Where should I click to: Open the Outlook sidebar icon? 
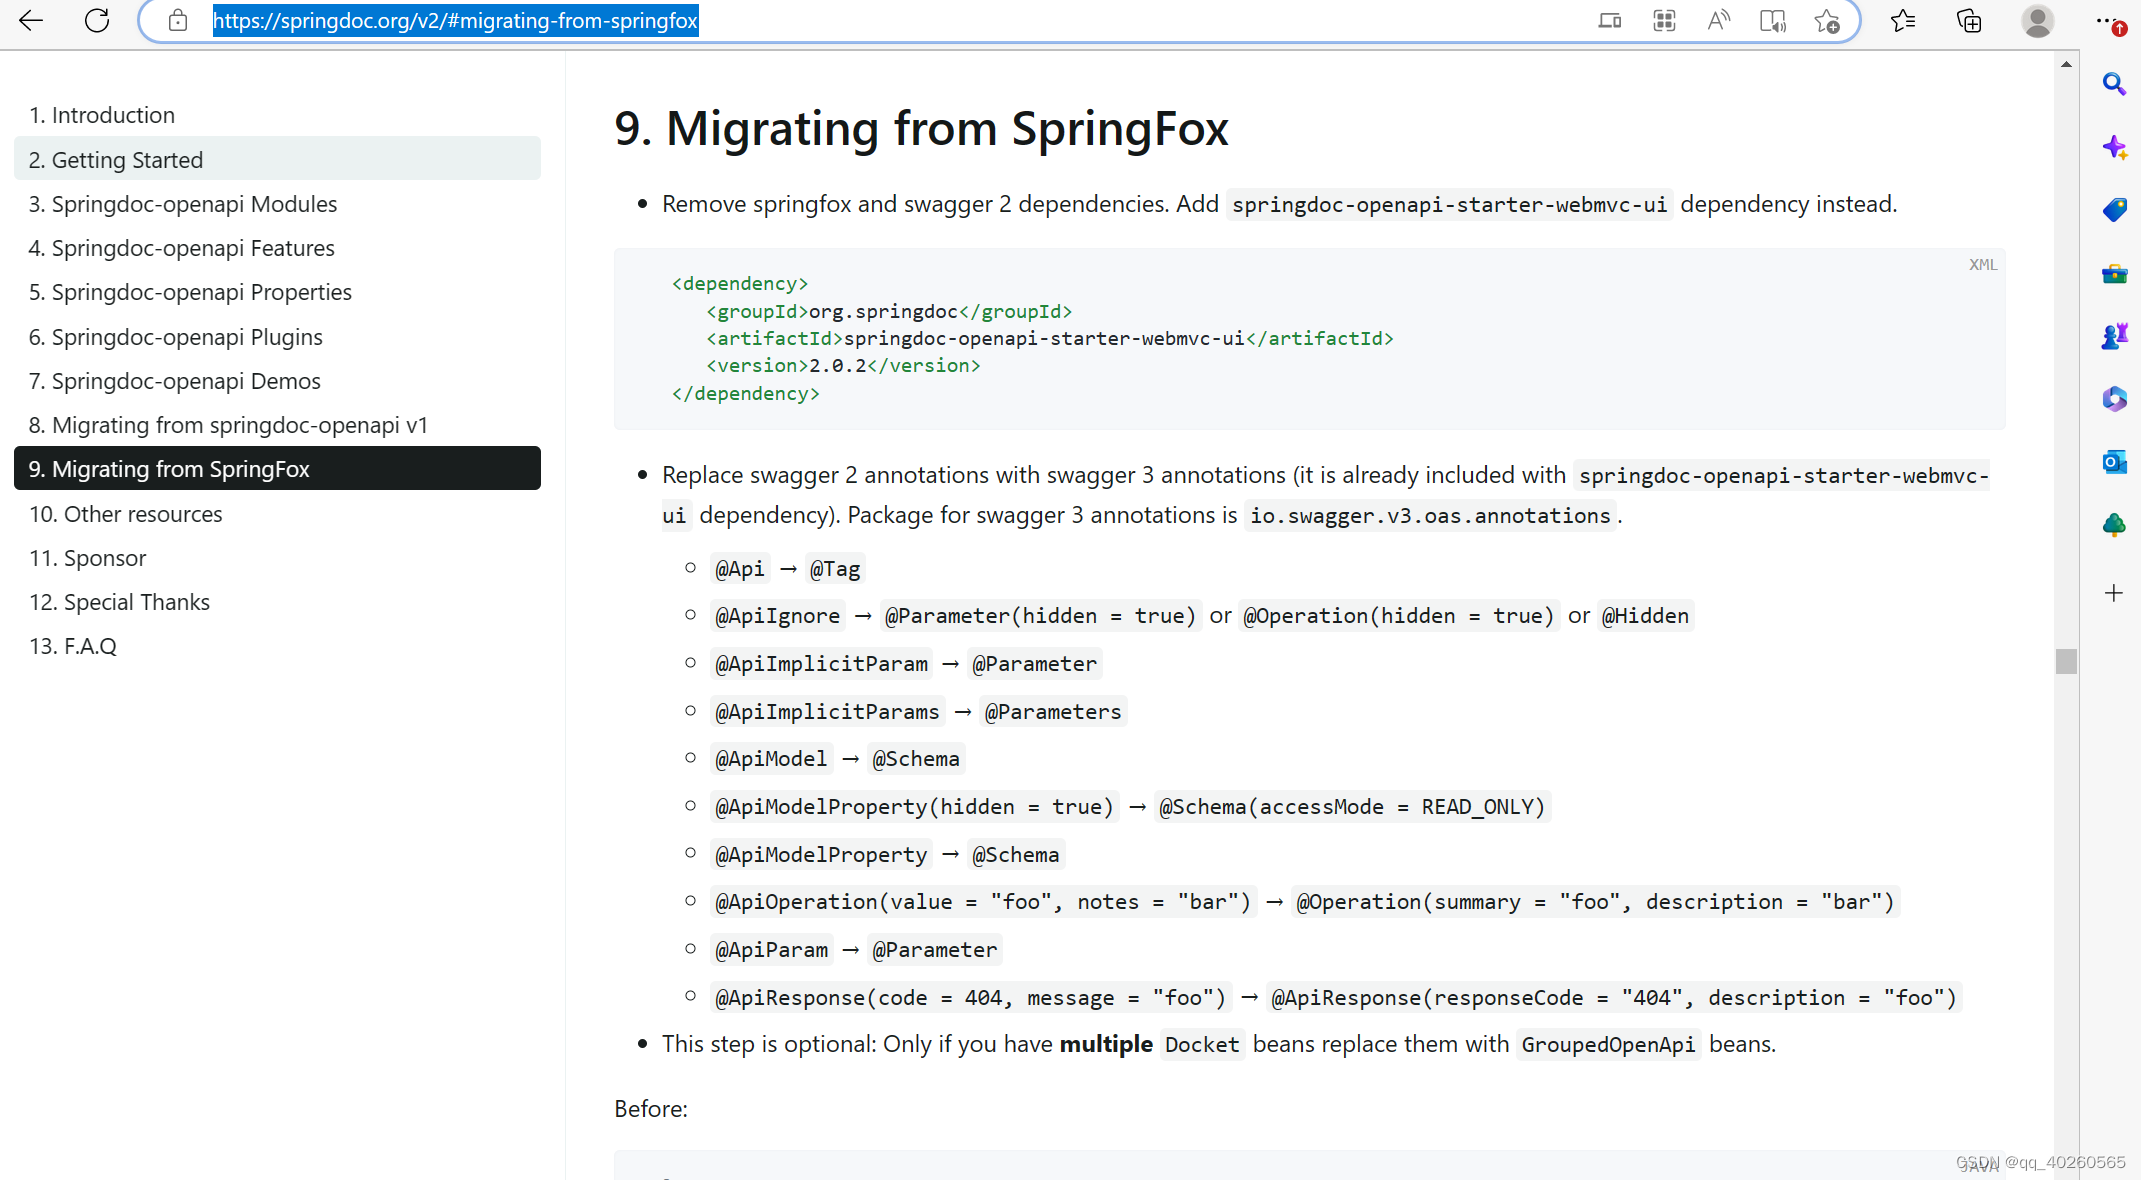2113,462
